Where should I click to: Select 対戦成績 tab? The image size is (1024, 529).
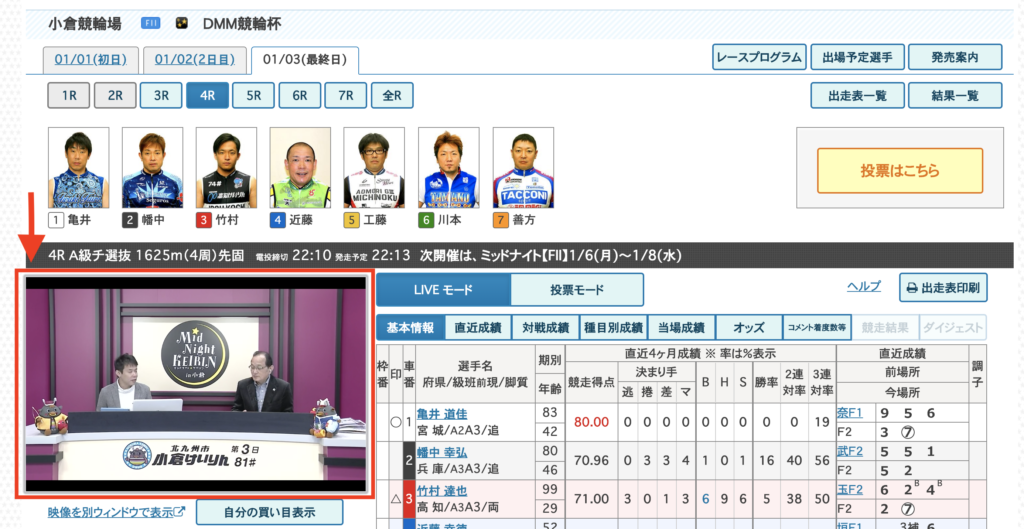tap(545, 328)
